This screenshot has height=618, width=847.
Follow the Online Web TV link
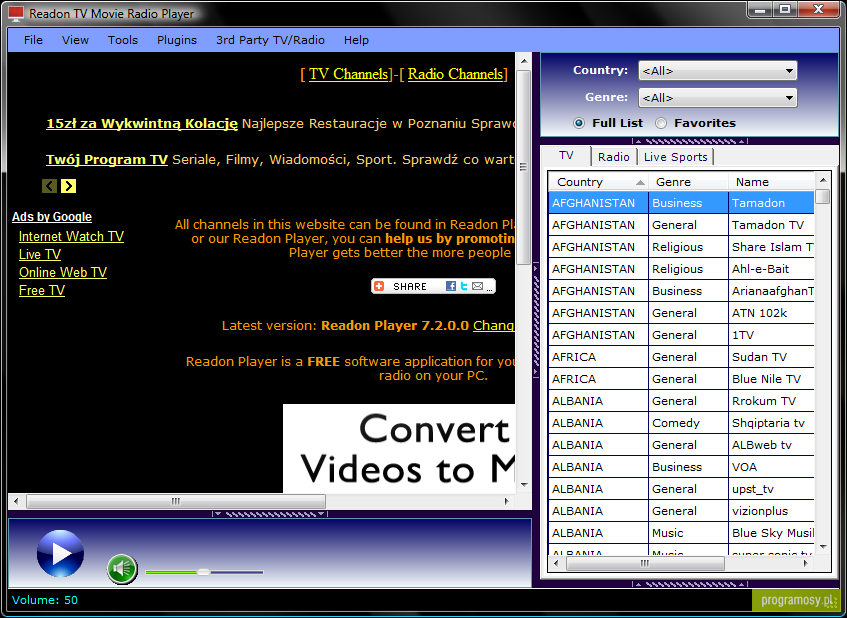point(63,272)
